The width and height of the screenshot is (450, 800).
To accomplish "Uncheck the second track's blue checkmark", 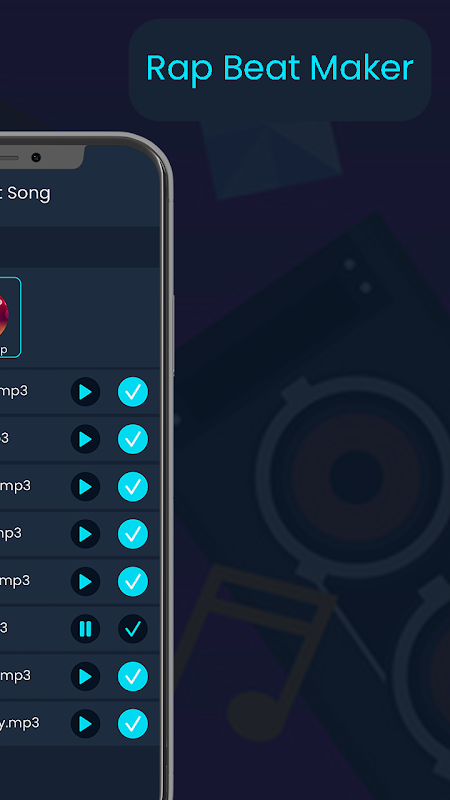I will coord(133,439).
